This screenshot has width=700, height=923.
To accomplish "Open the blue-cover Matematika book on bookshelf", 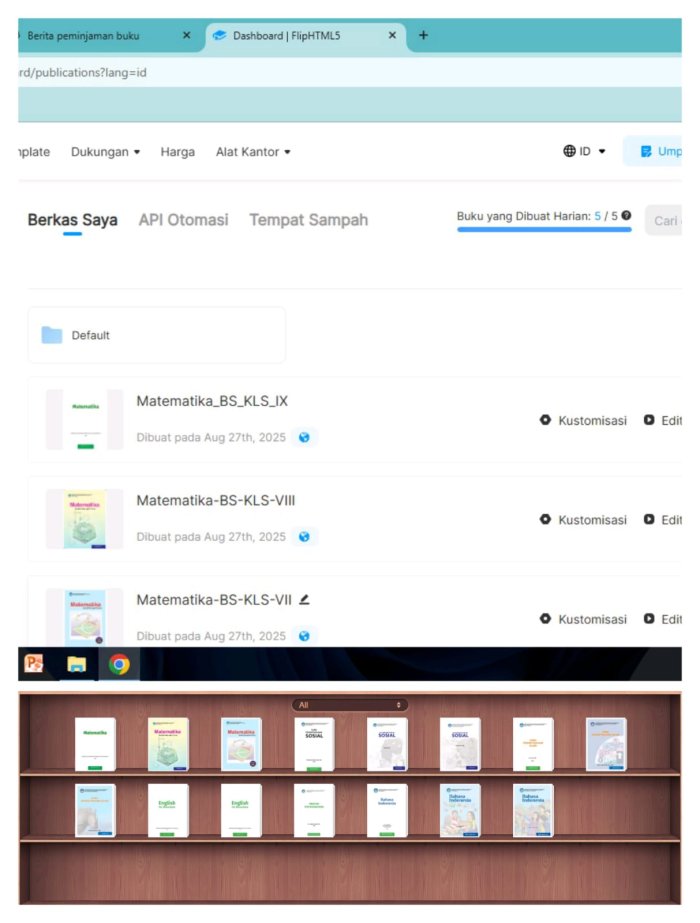I will [241, 744].
